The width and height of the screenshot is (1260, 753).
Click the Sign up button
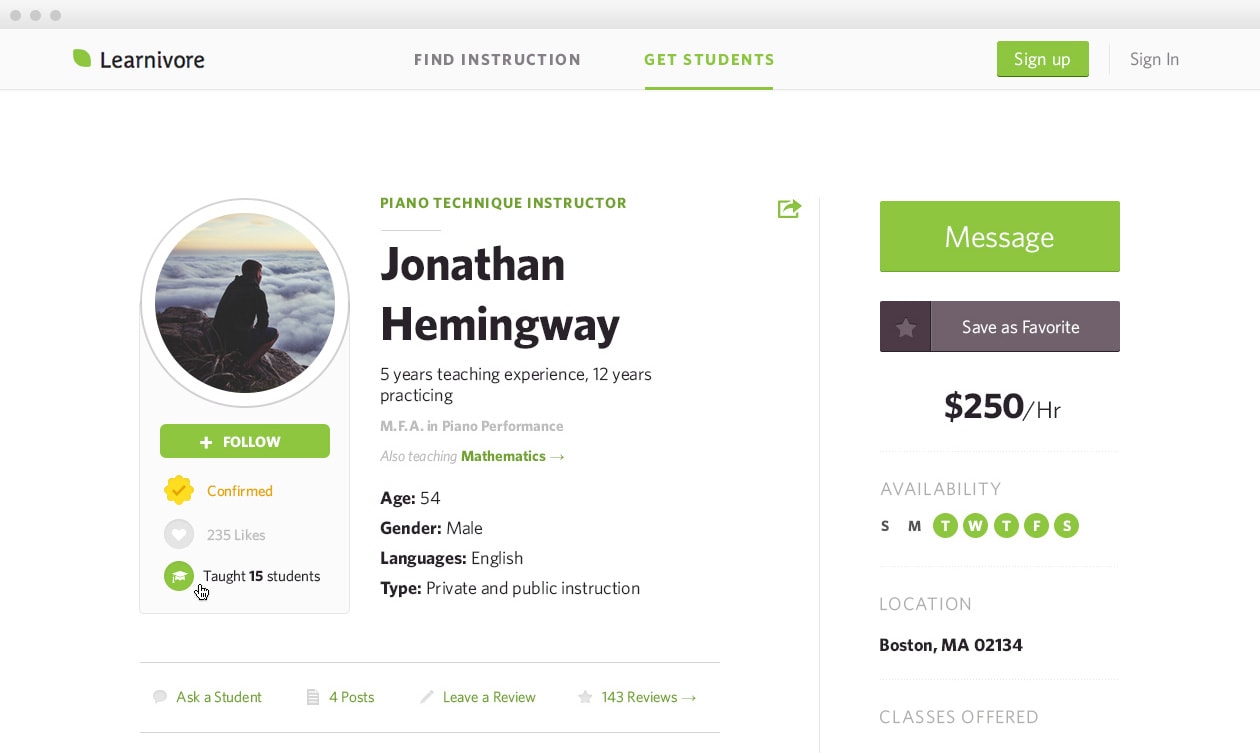coord(1042,59)
